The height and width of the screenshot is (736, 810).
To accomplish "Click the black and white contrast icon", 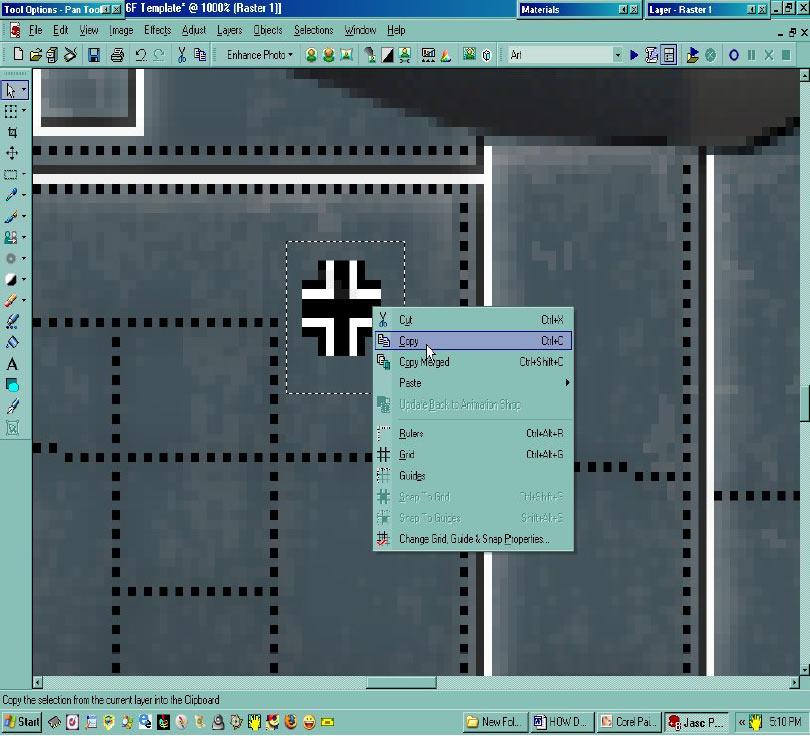I will click(387, 55).
